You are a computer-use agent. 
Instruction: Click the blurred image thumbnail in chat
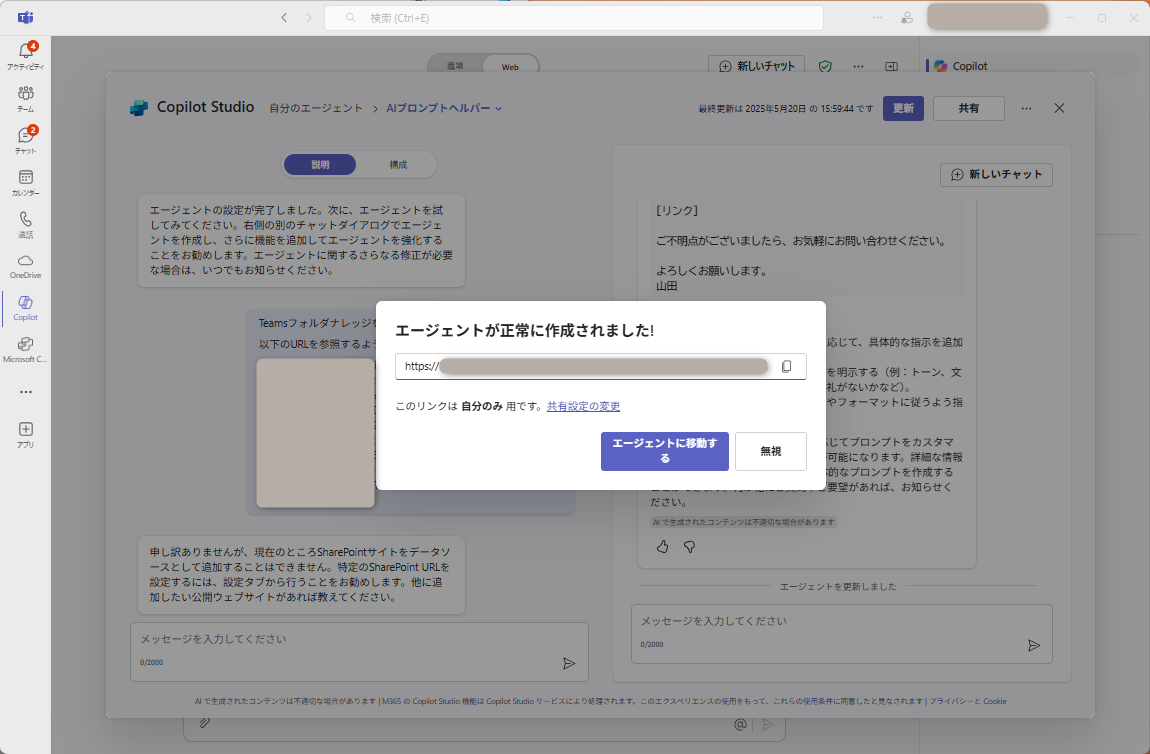pyautogui.click(x=315, y=433)
